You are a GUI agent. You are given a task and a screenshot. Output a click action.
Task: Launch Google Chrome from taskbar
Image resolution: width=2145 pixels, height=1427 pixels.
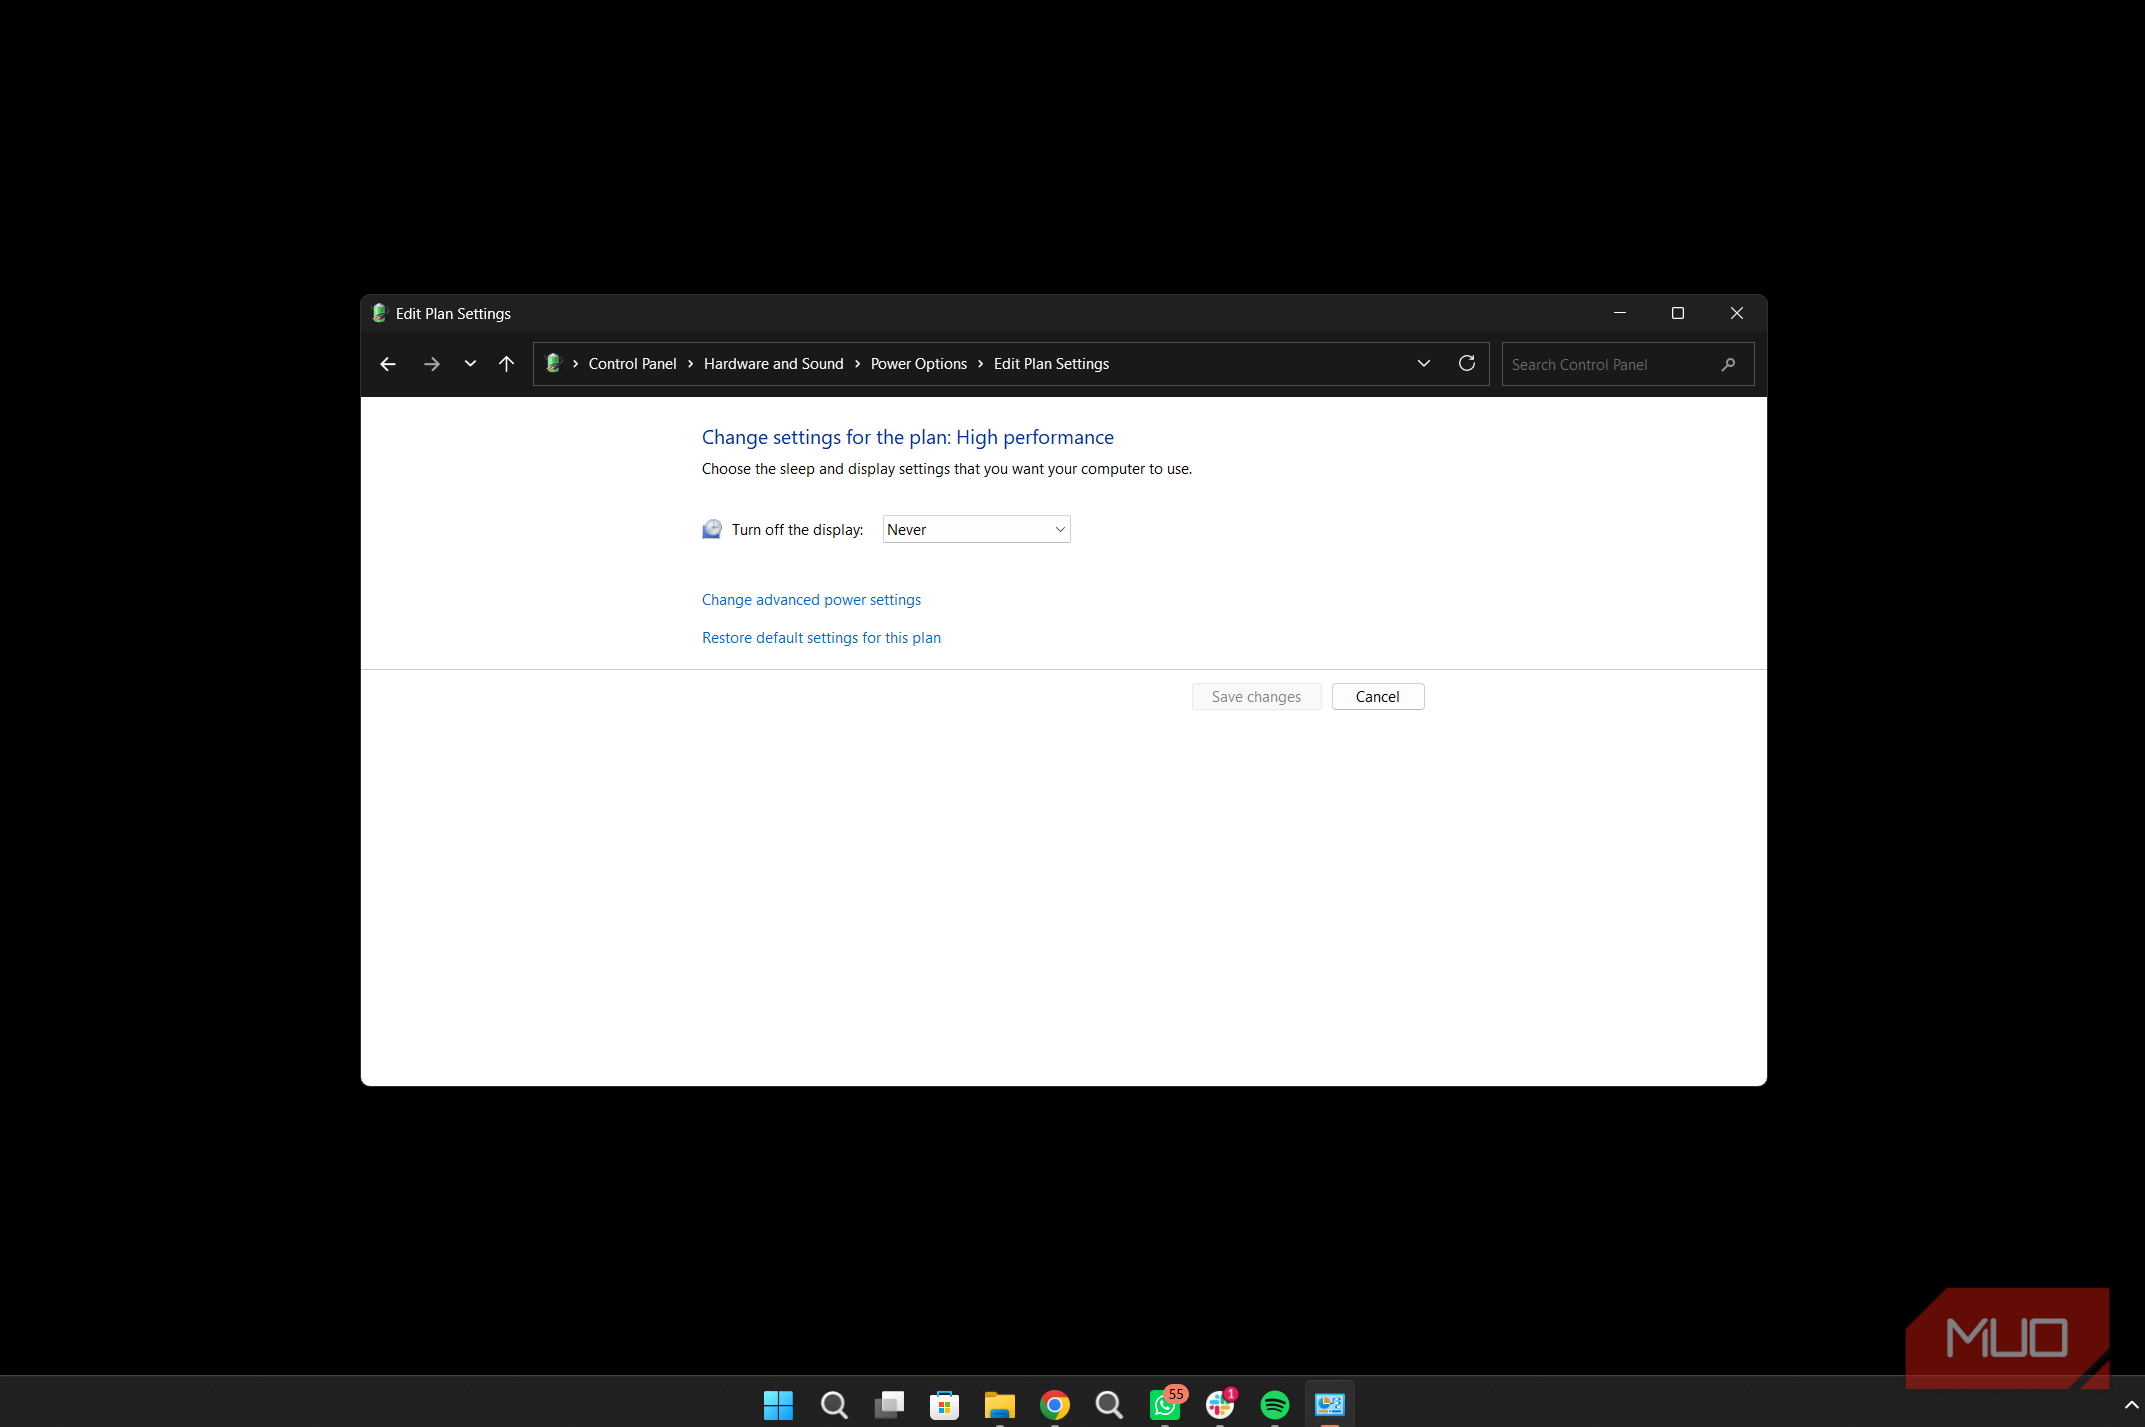pos(1054,1405)
